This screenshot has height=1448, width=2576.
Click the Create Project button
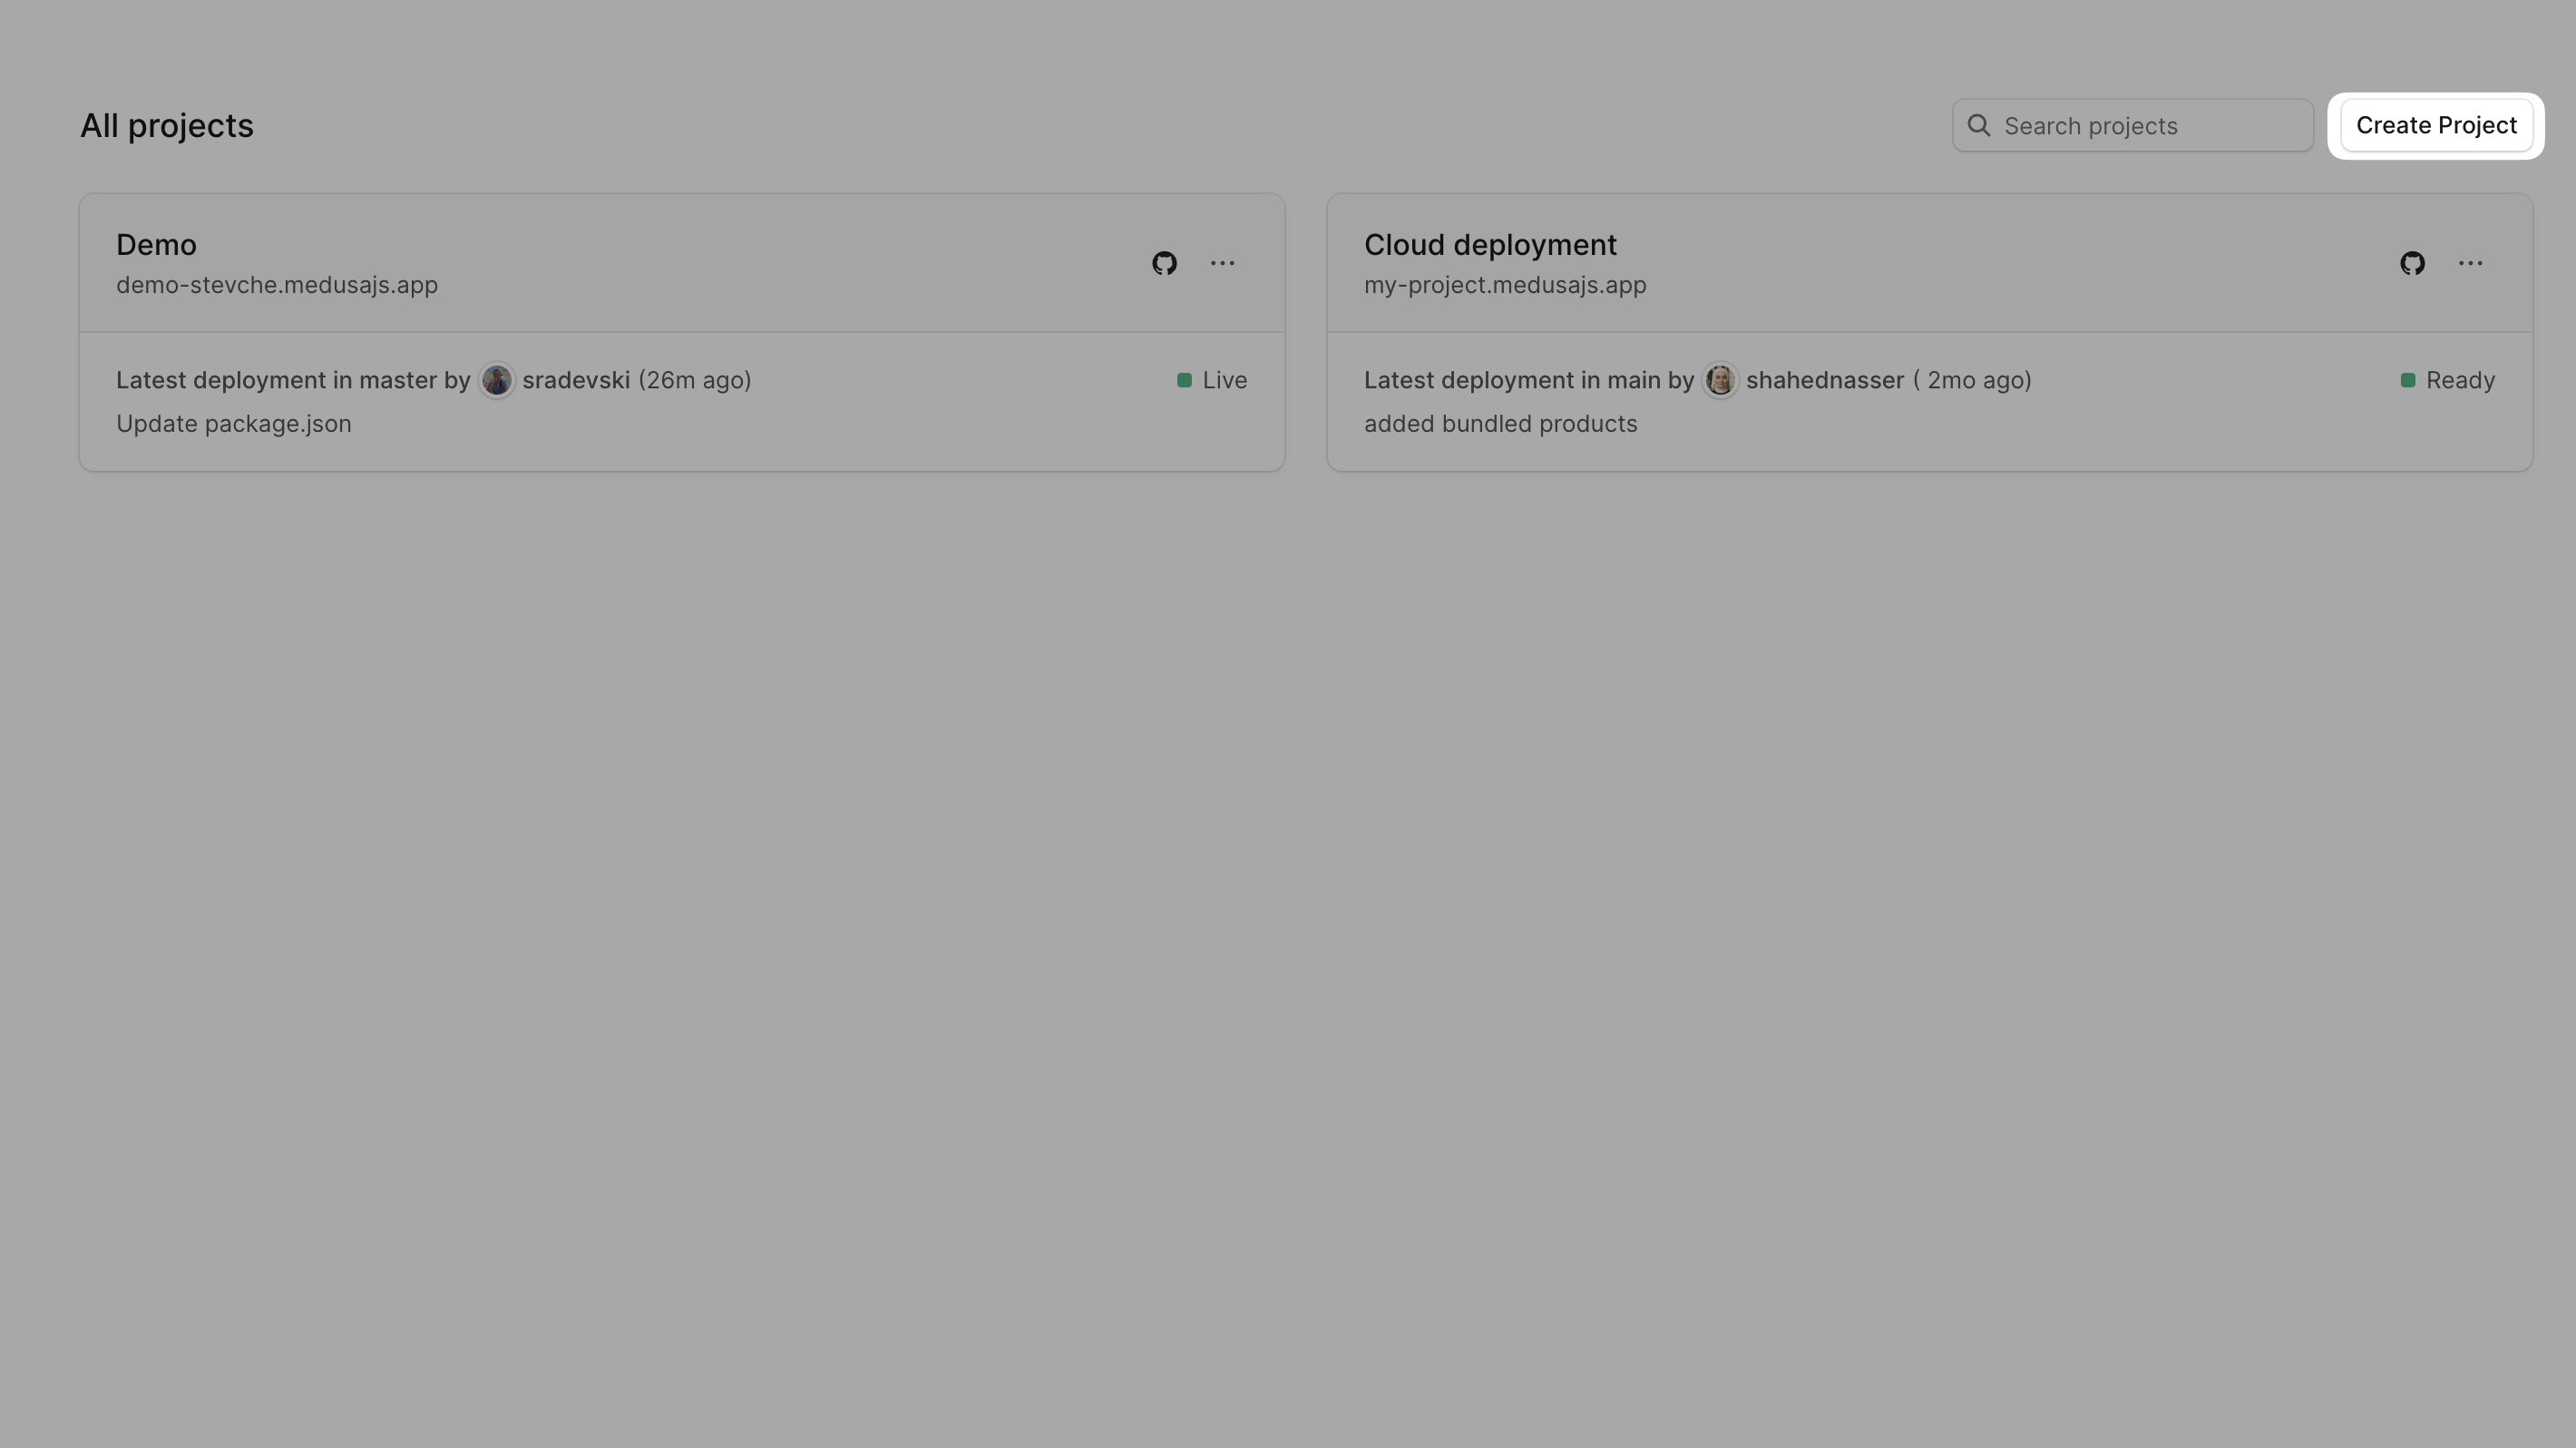pyautogui.click(x=2436, y=125)
